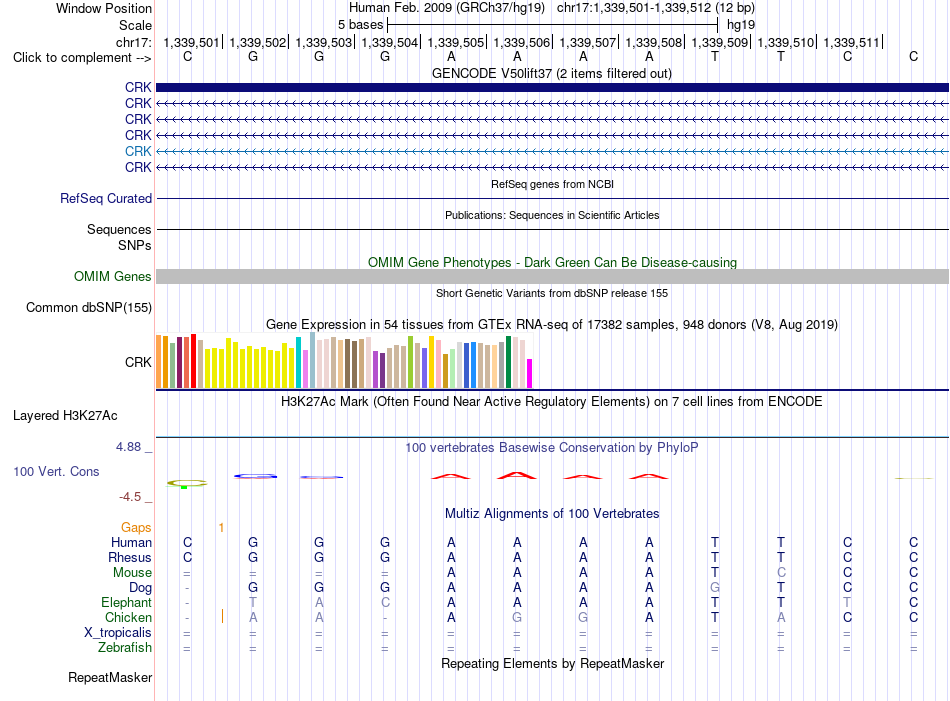Select the X_tropicalis alignment row label
This screenshot has width=950, height=701.
[x=118, y=633]
